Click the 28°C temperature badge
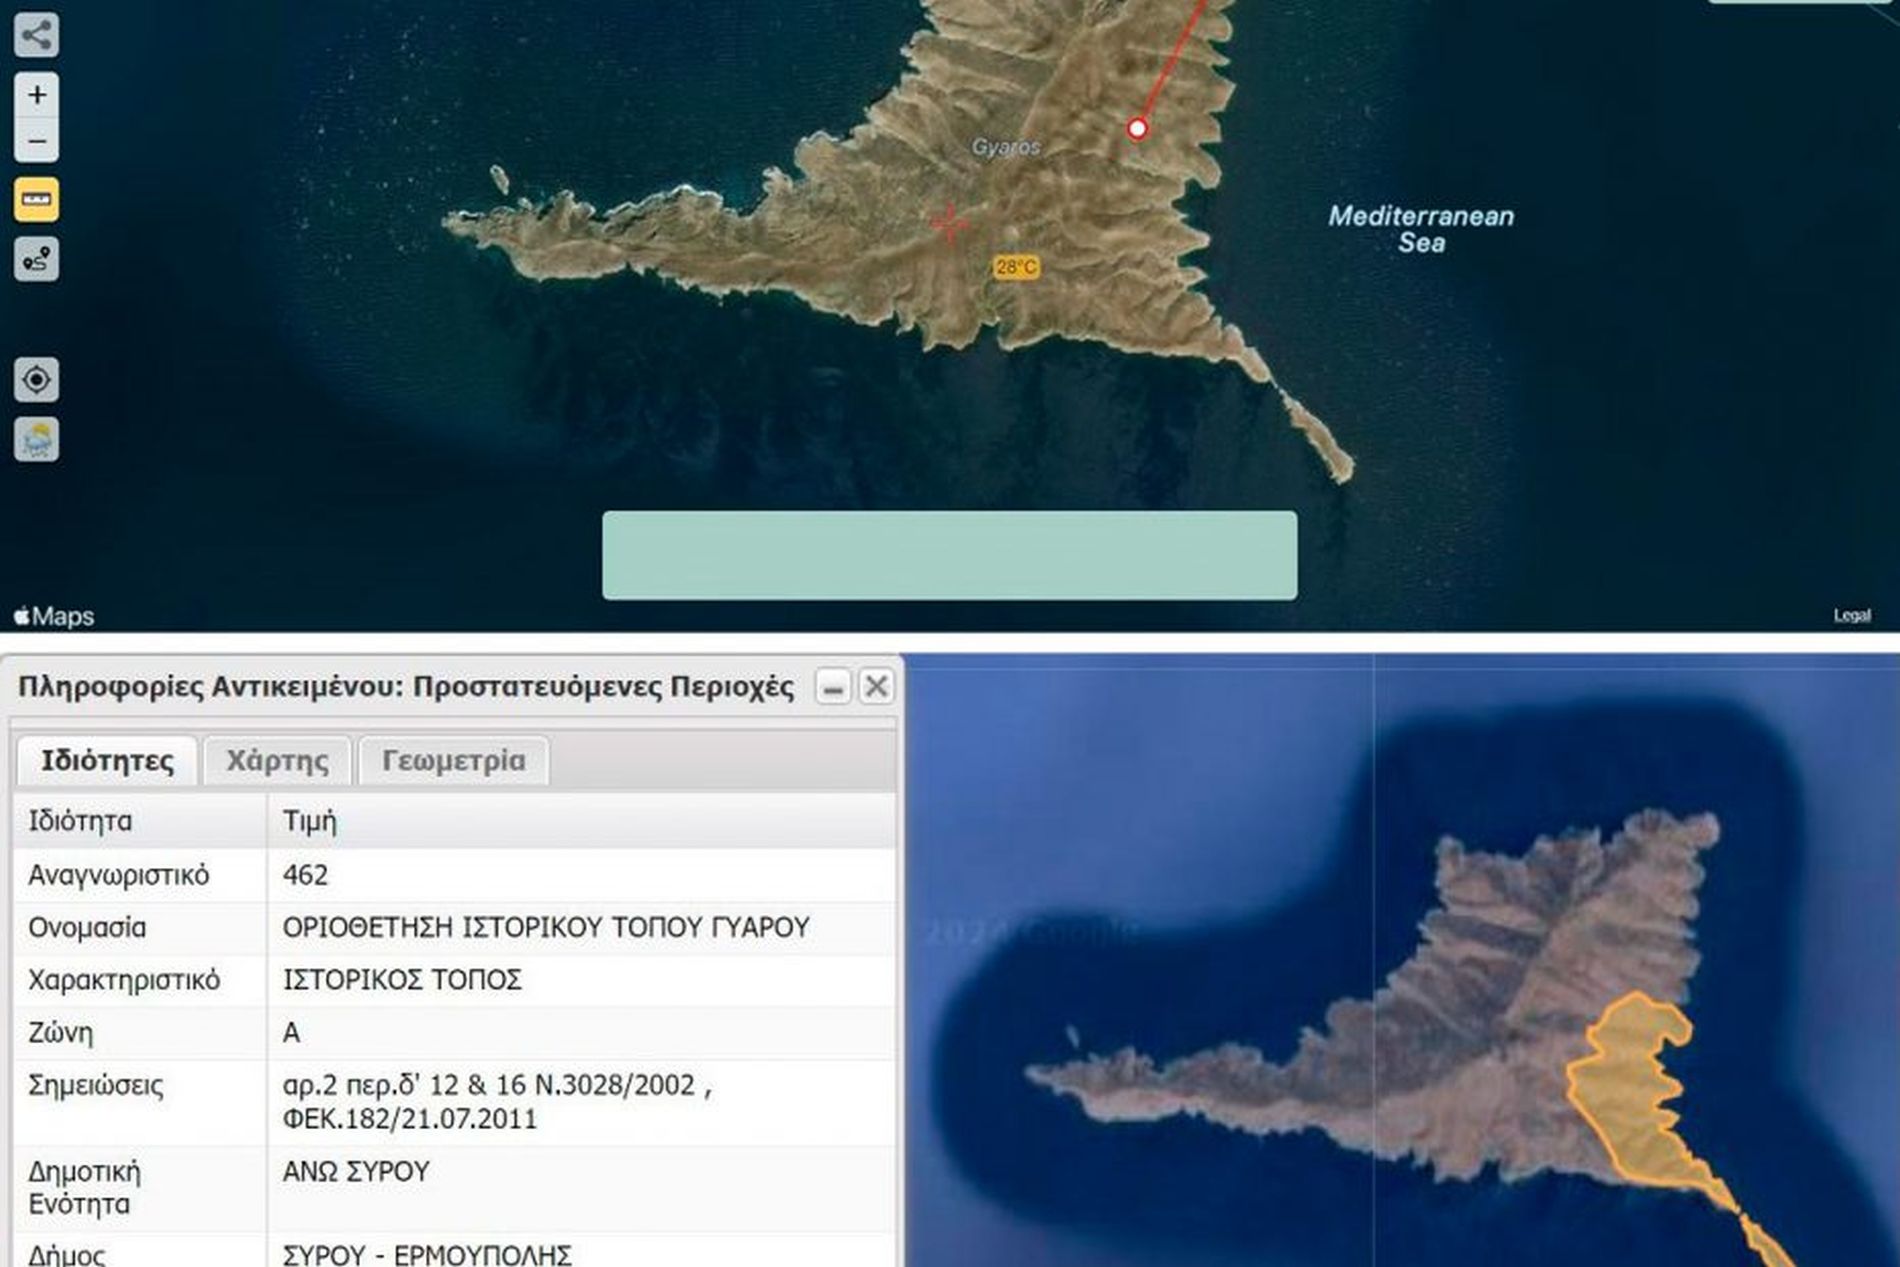Viewport: 1900px width, 1267px height. click(x=1016, y=267)
